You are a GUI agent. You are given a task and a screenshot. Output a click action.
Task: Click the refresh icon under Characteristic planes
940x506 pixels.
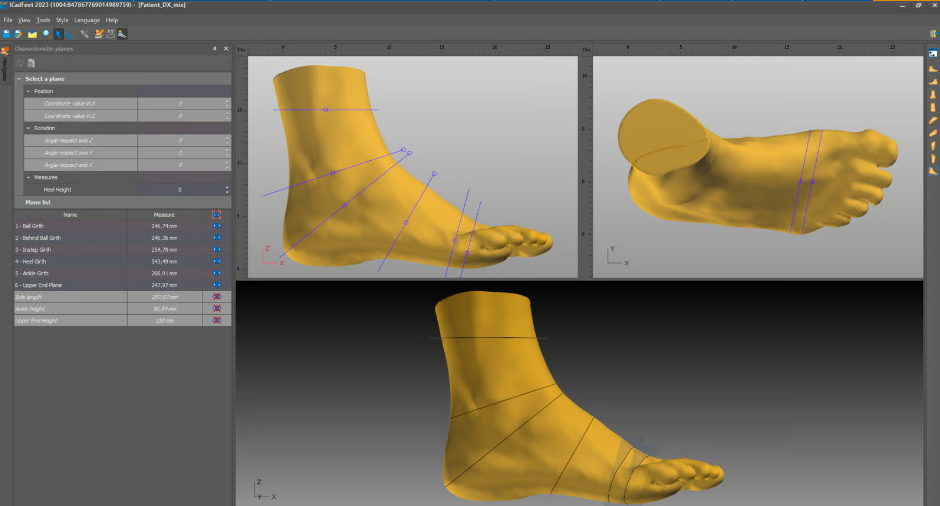point(20,63)
